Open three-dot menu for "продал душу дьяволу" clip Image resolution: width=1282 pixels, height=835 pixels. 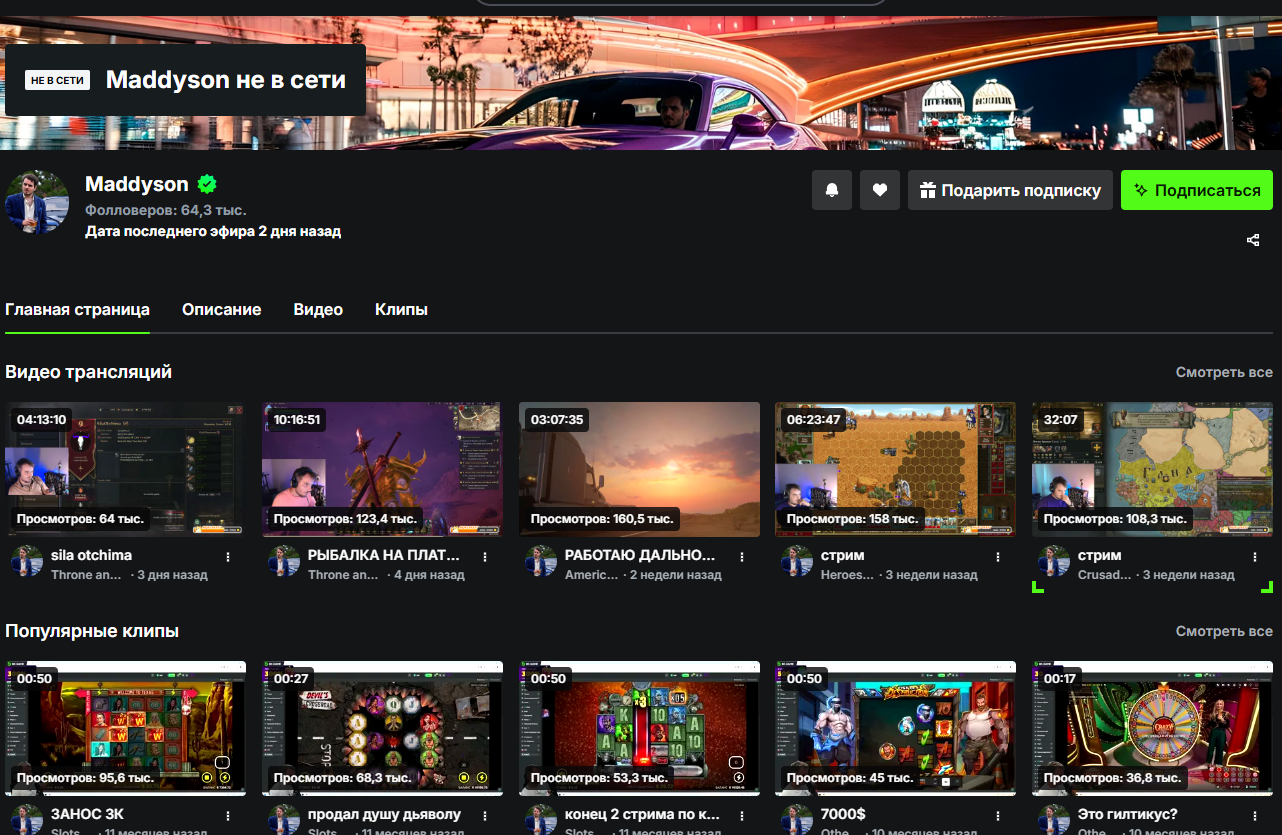485,816
